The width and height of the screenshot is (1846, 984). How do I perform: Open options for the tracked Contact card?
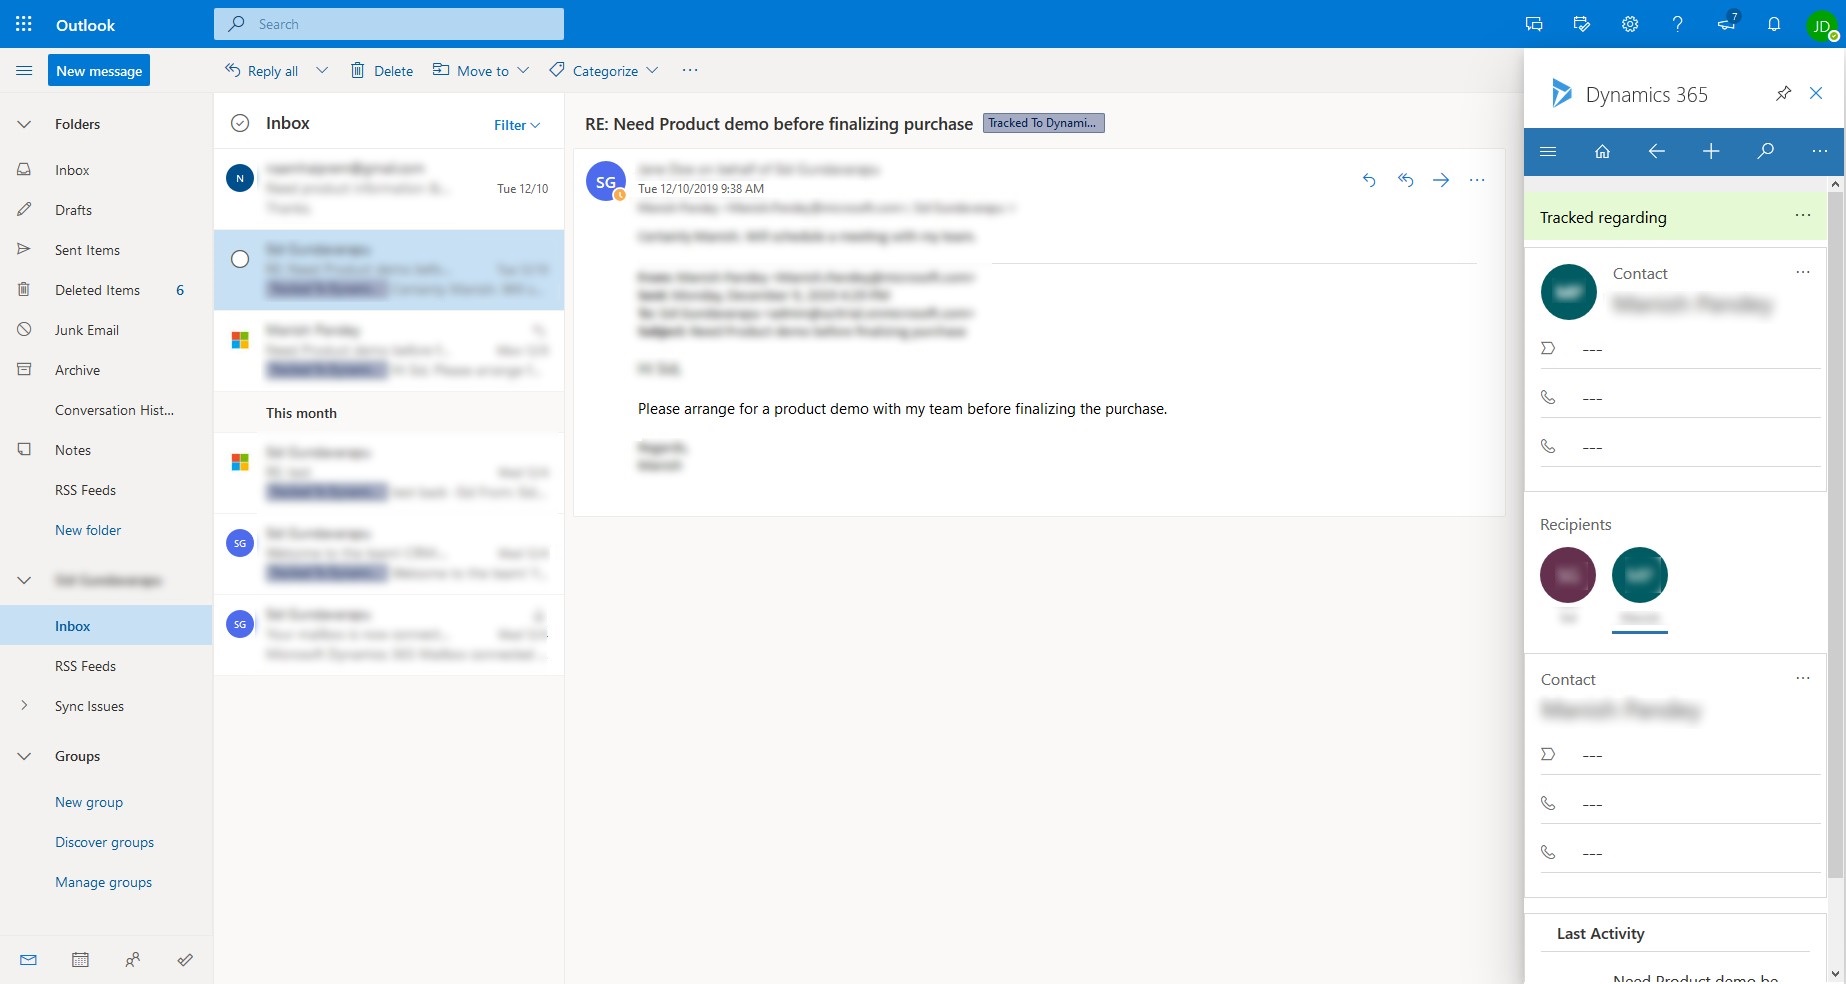(x=1803, y=272)
